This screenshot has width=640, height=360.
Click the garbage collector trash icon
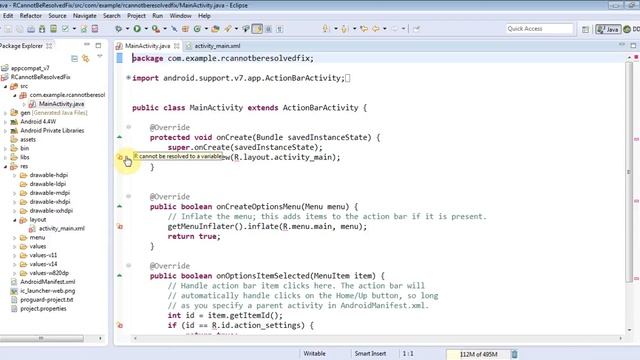[514, 354]
